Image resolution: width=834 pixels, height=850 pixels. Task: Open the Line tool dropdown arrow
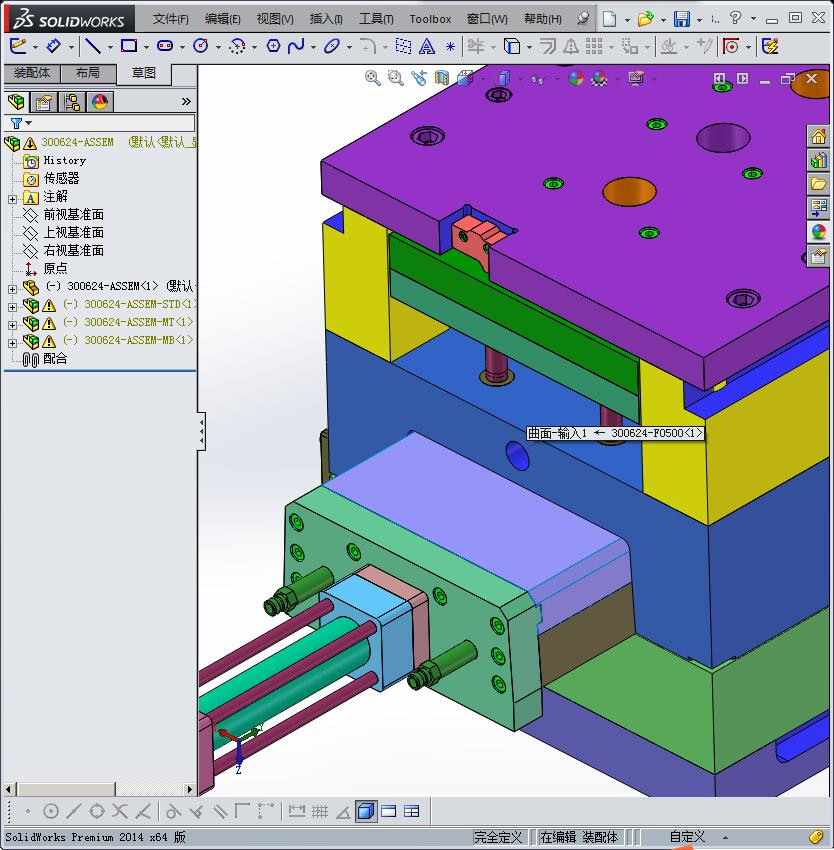[110, 48]
